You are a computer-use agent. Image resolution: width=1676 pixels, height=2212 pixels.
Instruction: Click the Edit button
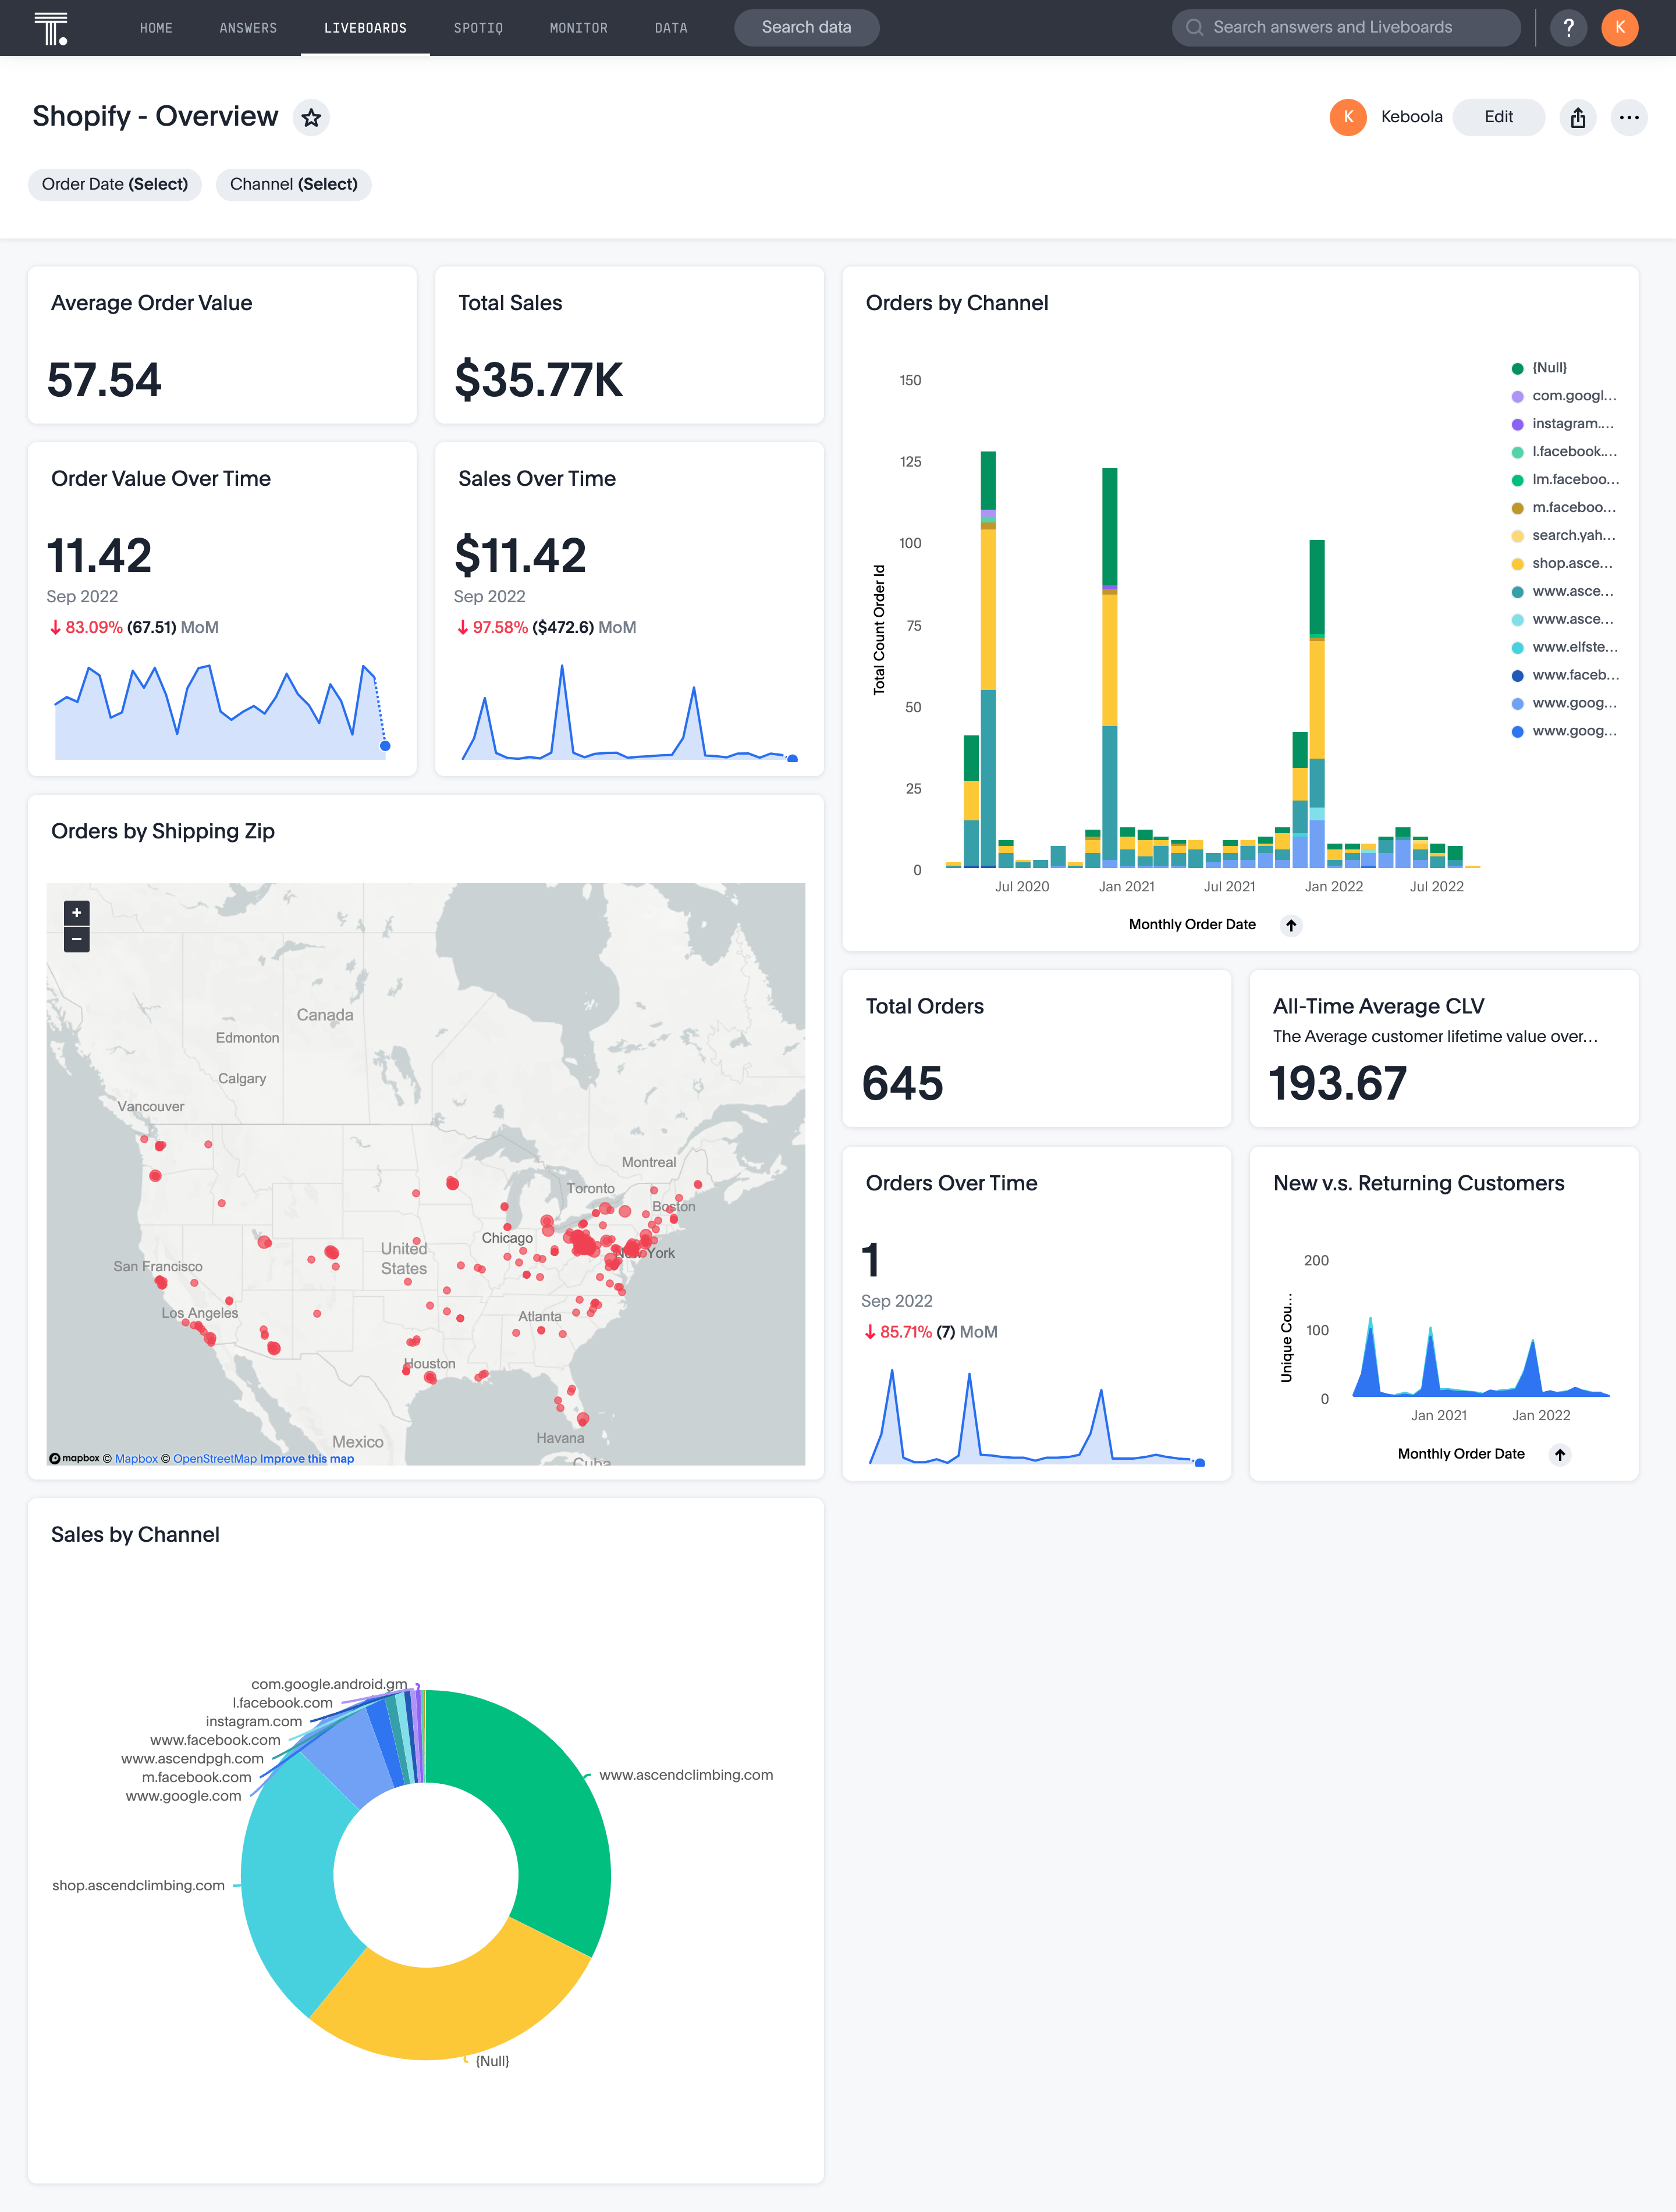[x=1498, y=117]
